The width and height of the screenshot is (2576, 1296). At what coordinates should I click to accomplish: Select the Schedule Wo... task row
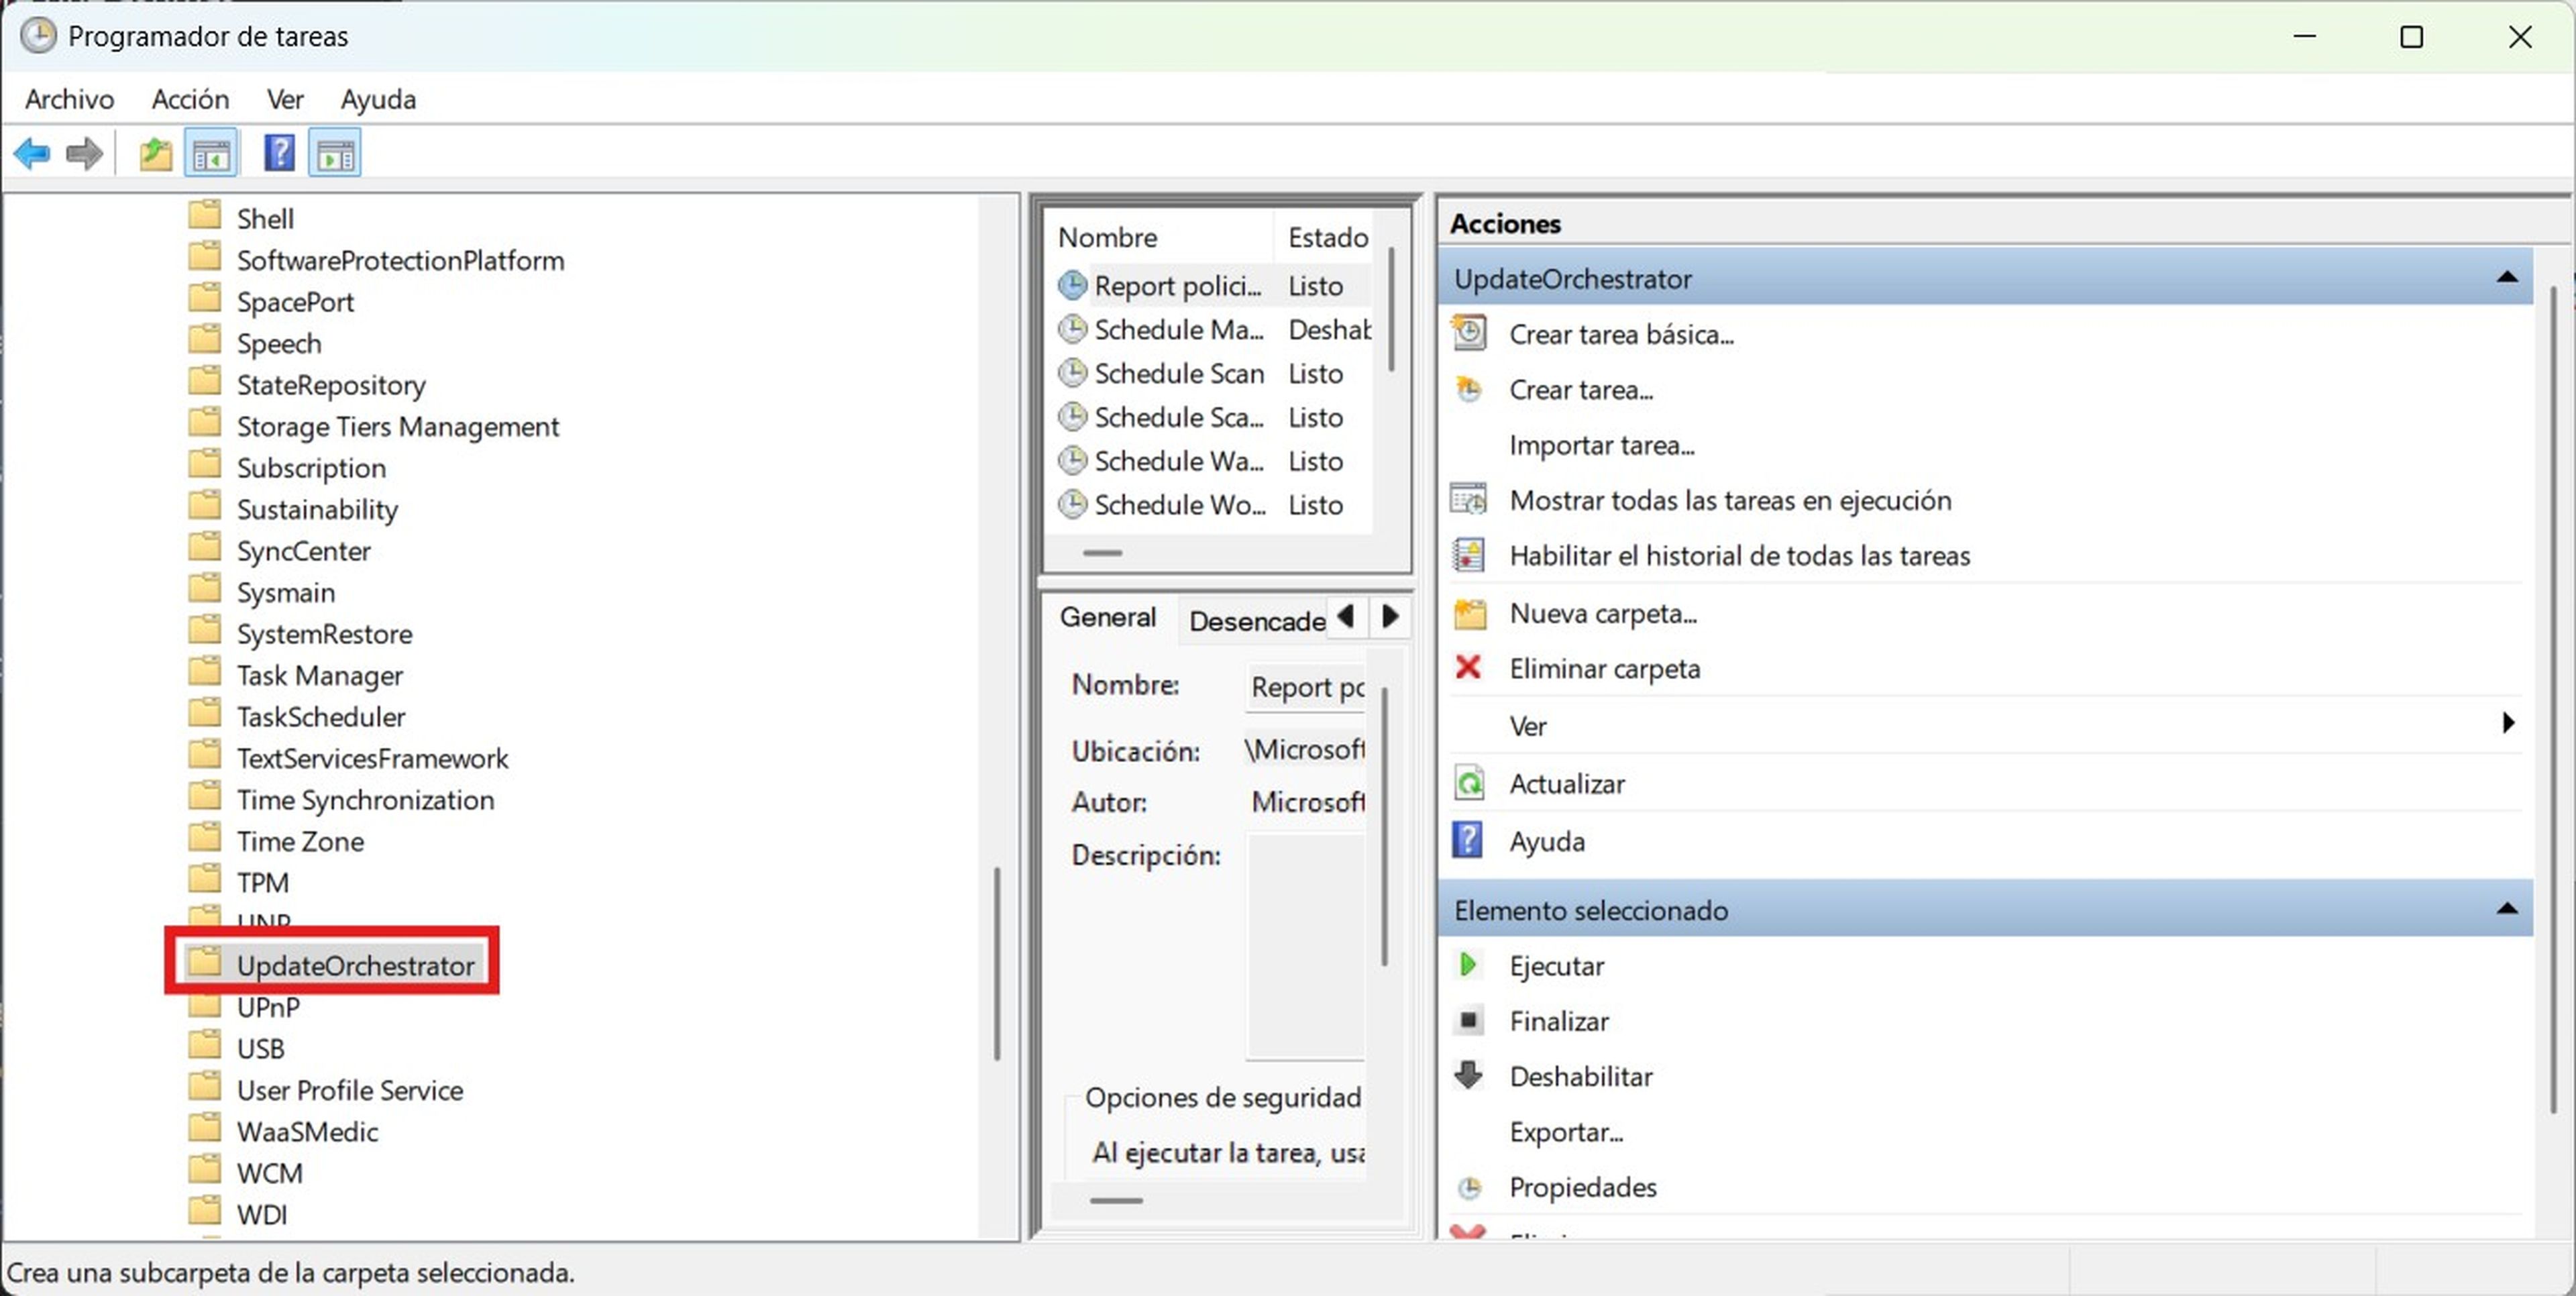1213,505
